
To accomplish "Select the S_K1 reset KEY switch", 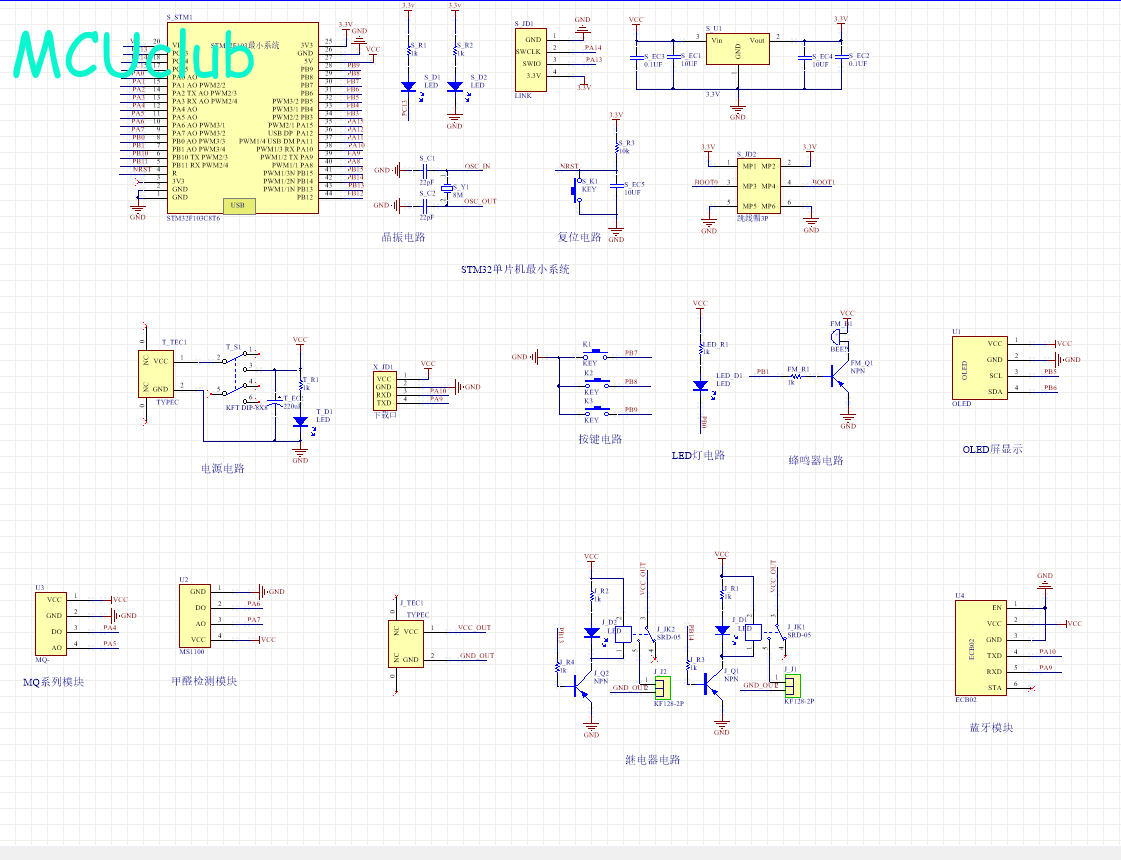I will [576, 190].
